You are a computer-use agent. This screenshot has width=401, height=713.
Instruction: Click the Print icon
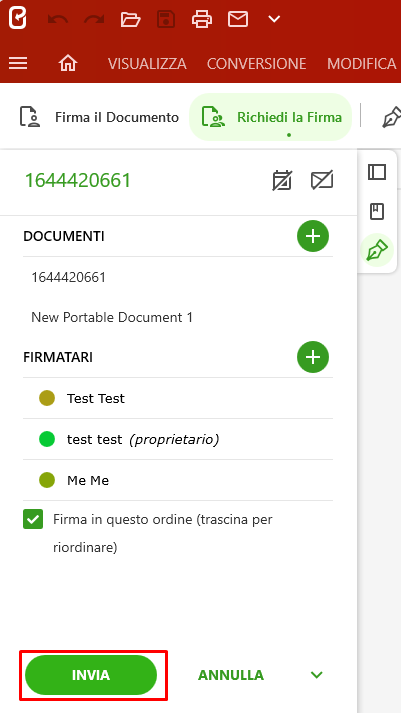pyautogui.click(x=202, y=19)
